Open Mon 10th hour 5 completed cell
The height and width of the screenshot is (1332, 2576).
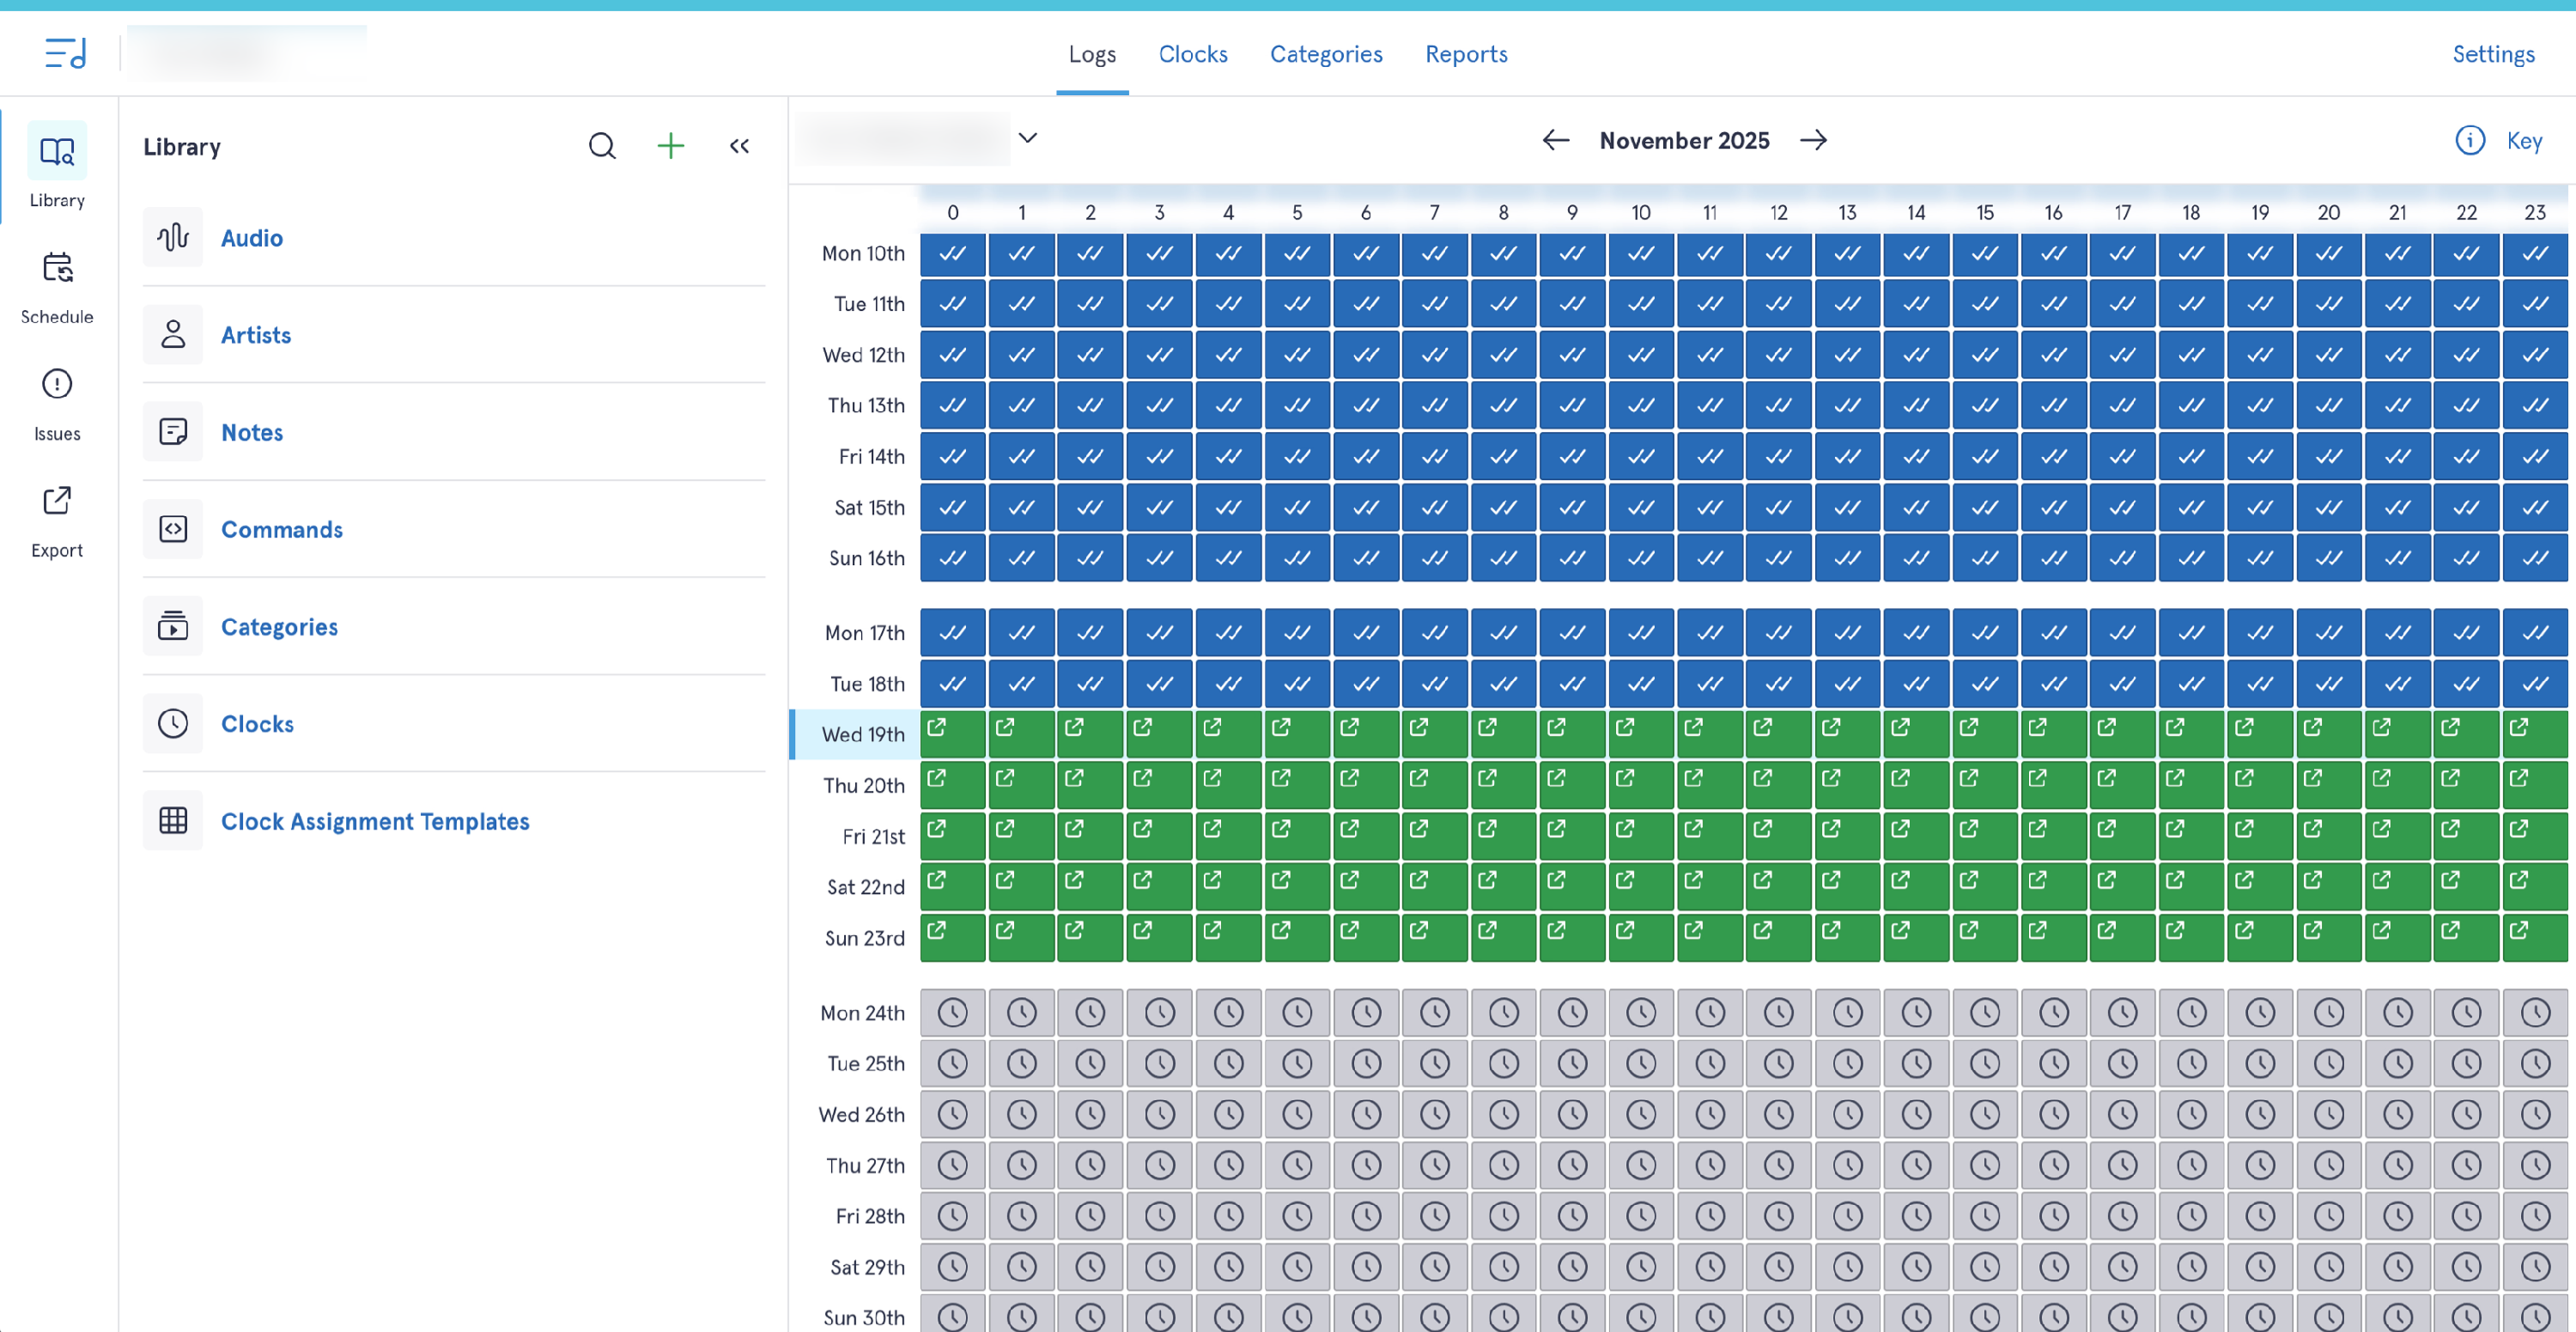coord(1296,253)
